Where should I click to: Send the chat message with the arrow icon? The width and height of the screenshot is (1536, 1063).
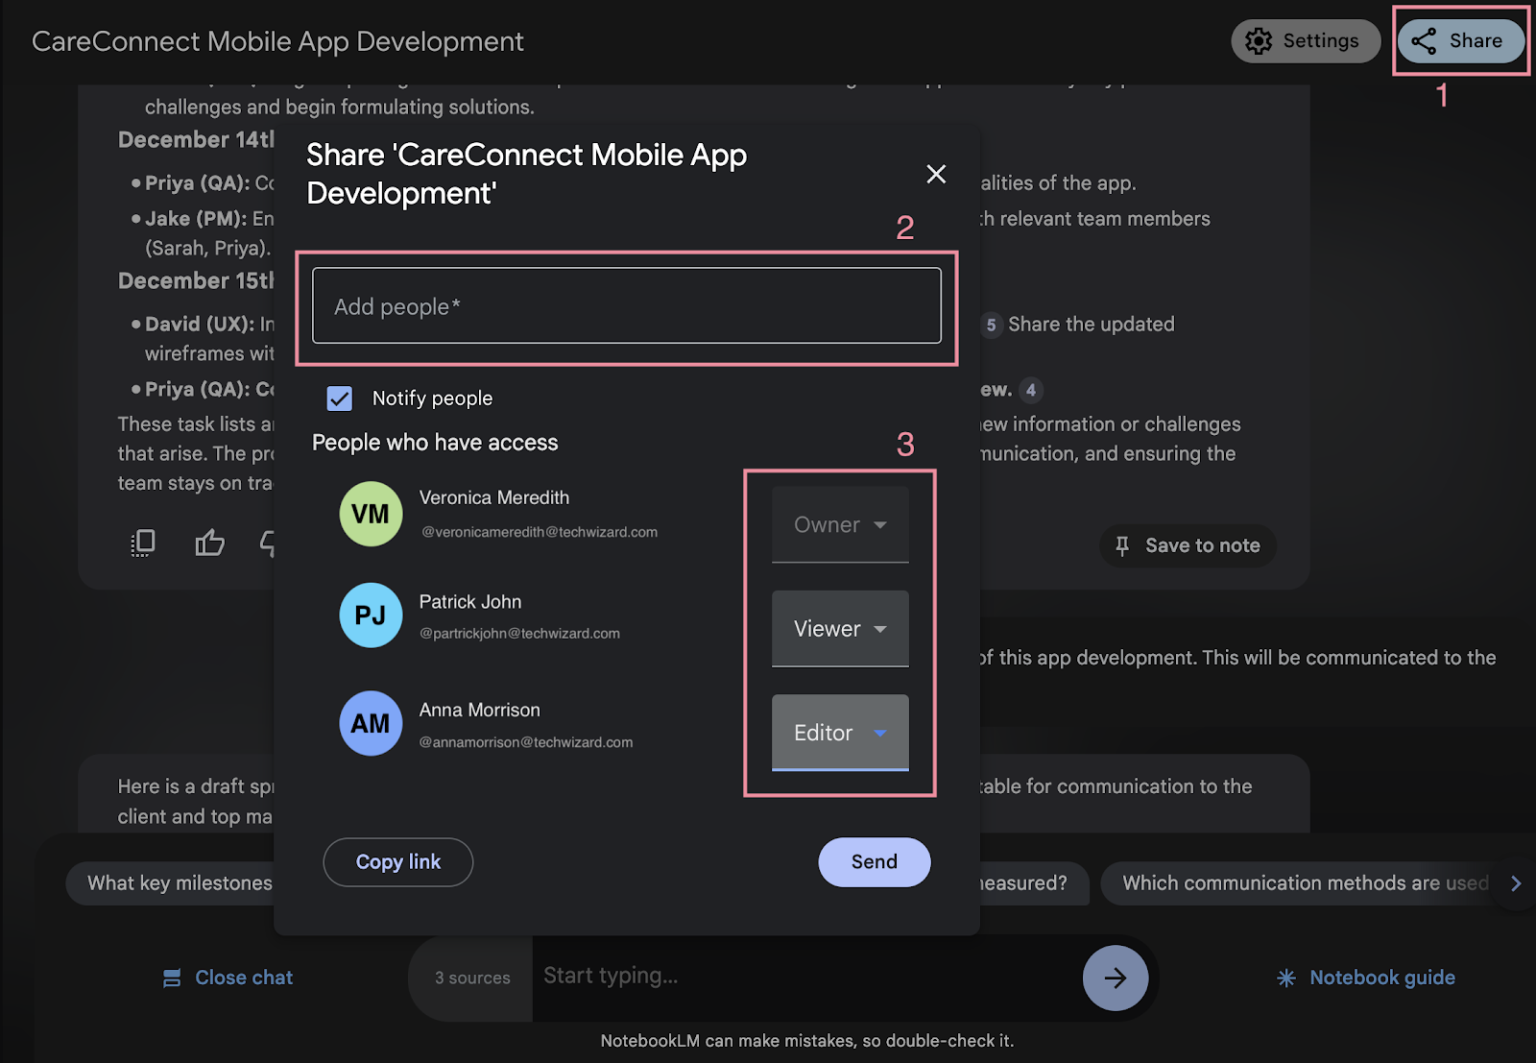pyautogui.click(x=1116, y=978)
